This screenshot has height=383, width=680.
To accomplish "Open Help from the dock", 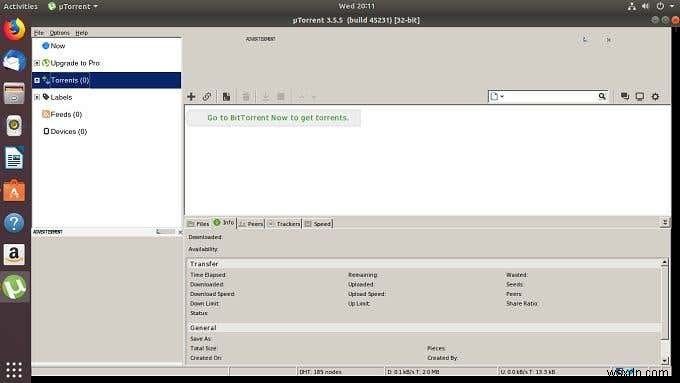I will pyautogui.click(x=14, y=223).
